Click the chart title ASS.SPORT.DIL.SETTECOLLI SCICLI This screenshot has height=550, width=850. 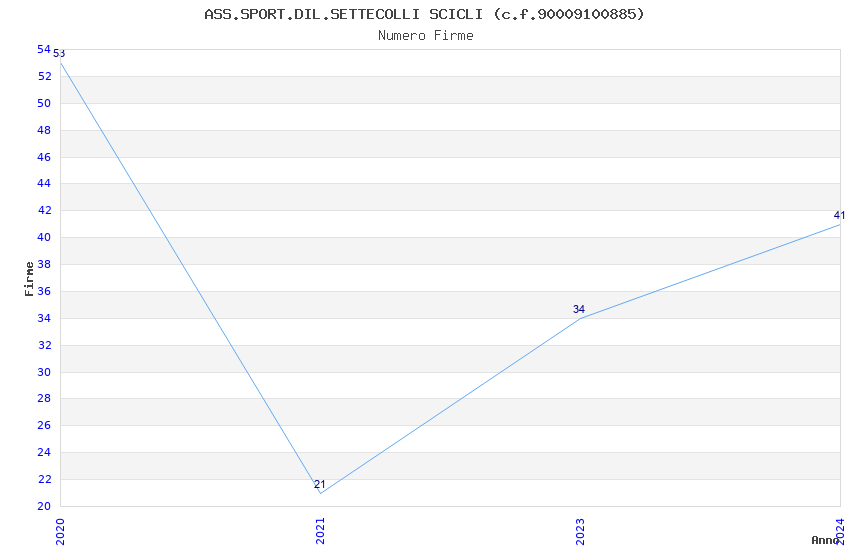[424, 14]
